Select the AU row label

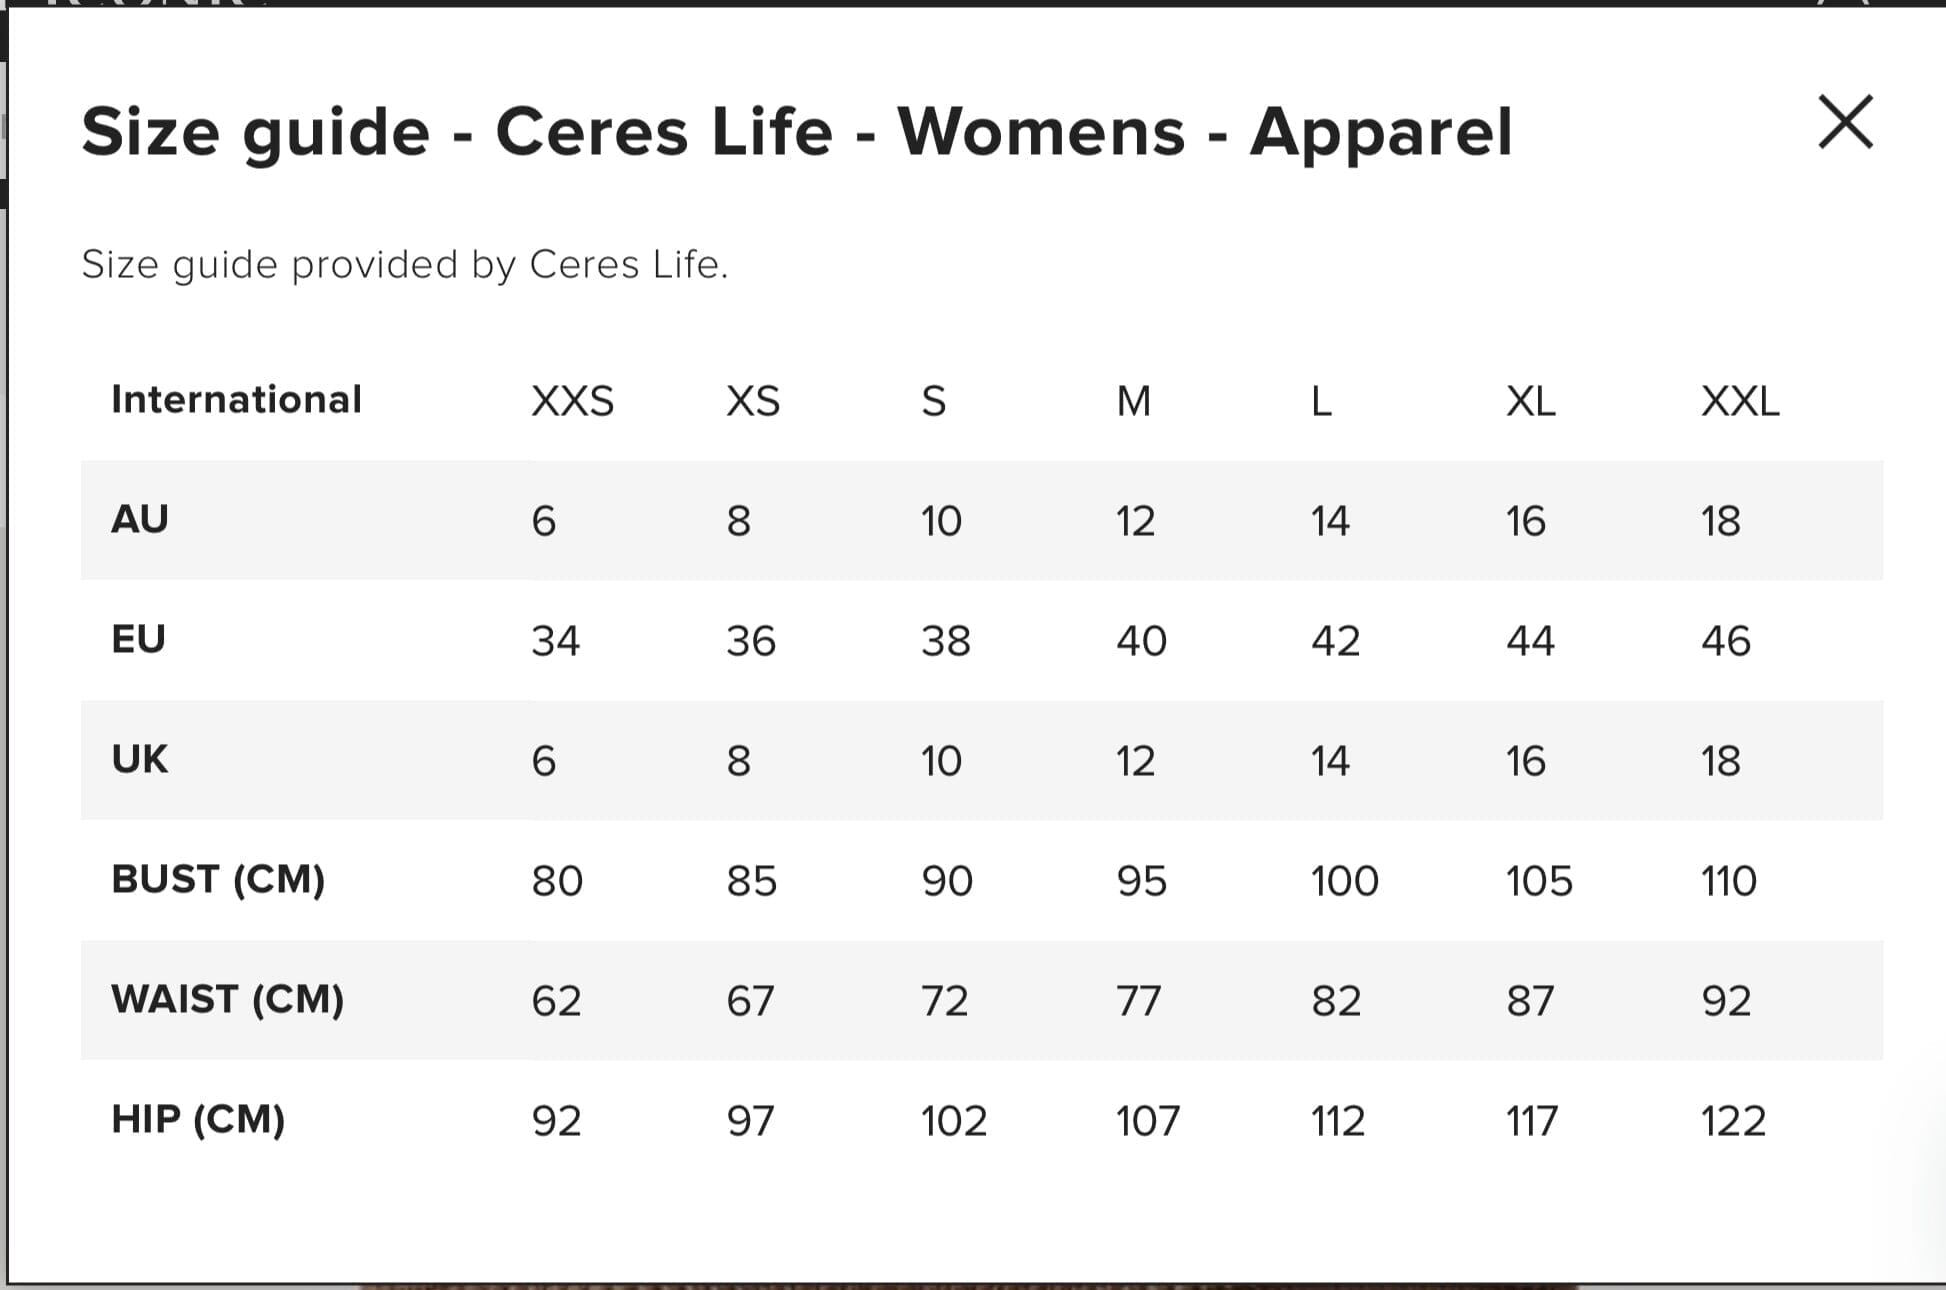pos(140,520)
